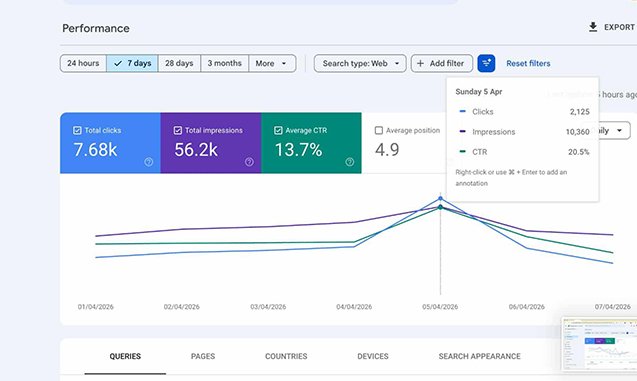The image size is (637, 381).
Task: Switch to the Countries tab
Action: click(286, 356)
